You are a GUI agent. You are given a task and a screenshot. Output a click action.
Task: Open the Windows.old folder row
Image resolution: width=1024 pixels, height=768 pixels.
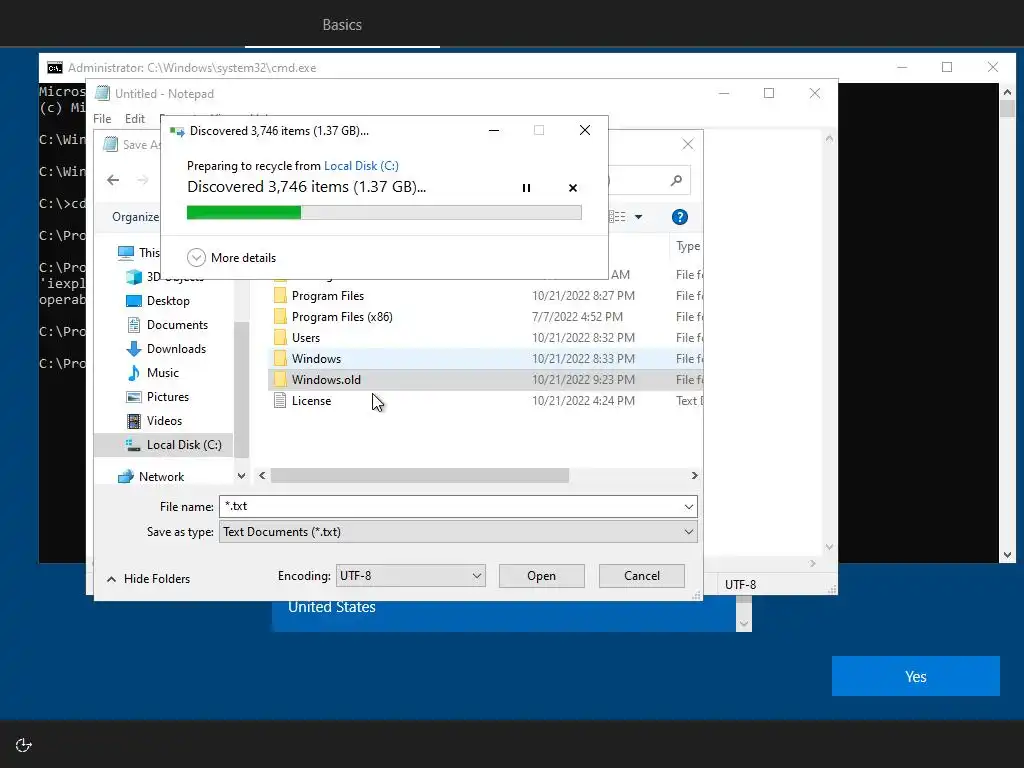pyautogui.click(x=485, y=379)
